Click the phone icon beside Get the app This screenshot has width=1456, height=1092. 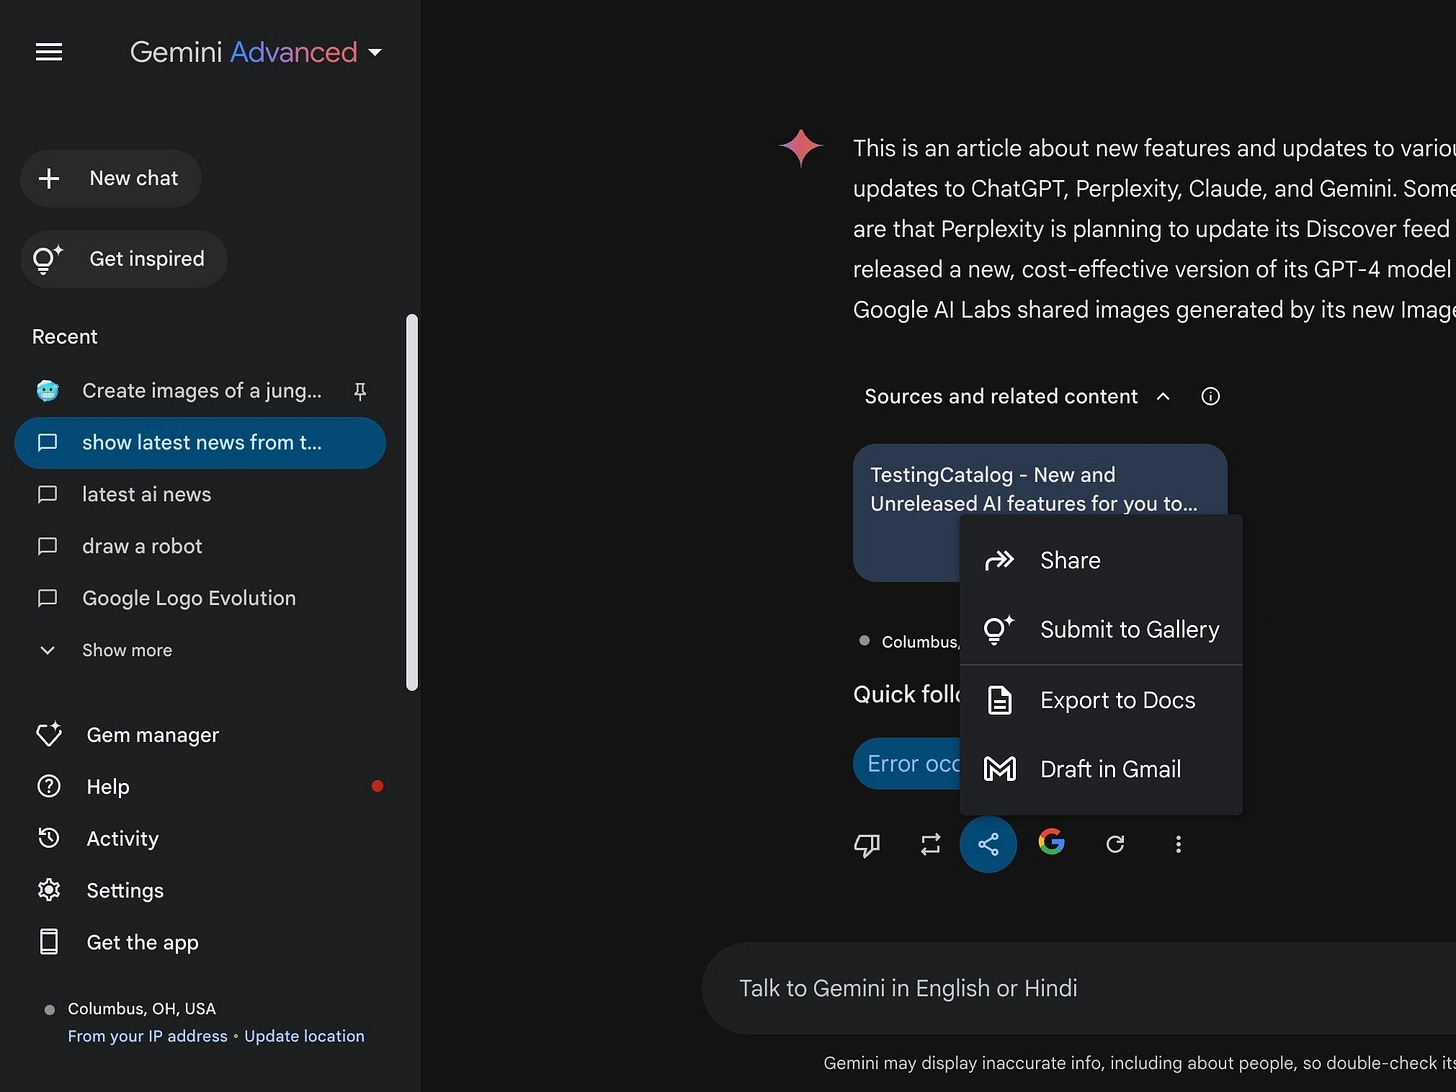49,942
